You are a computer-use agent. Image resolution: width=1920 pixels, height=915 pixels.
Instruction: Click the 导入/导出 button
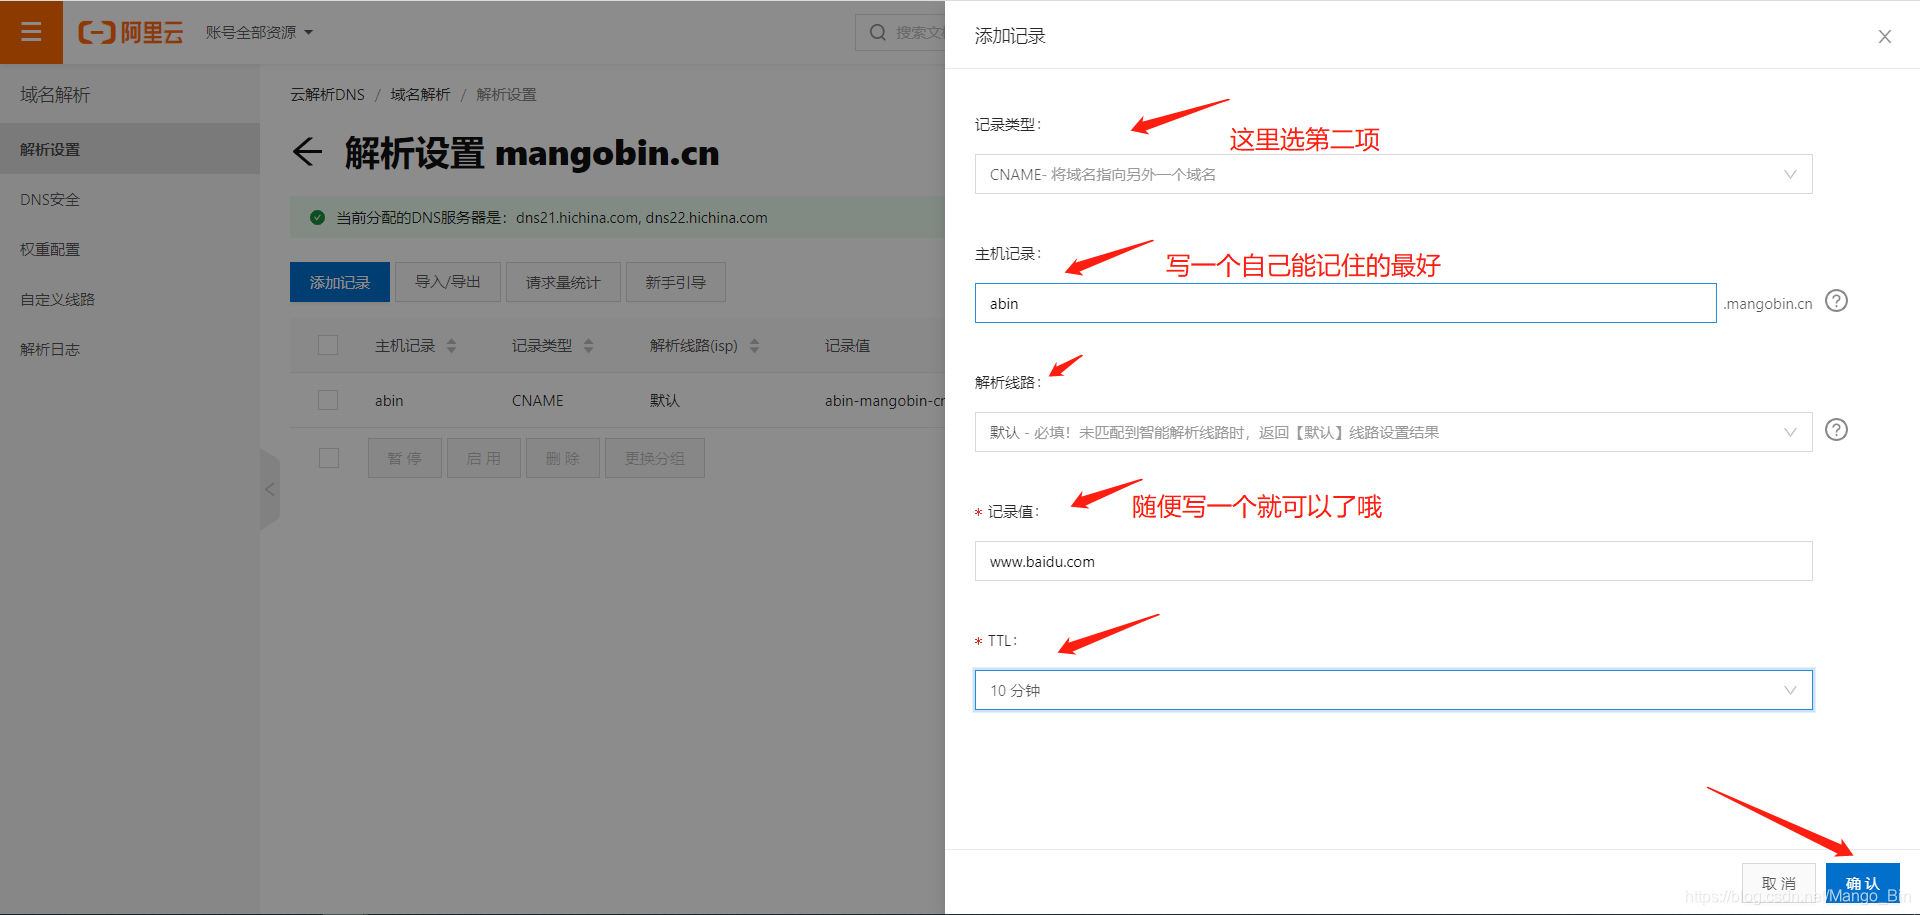click(x=448, y=282)
